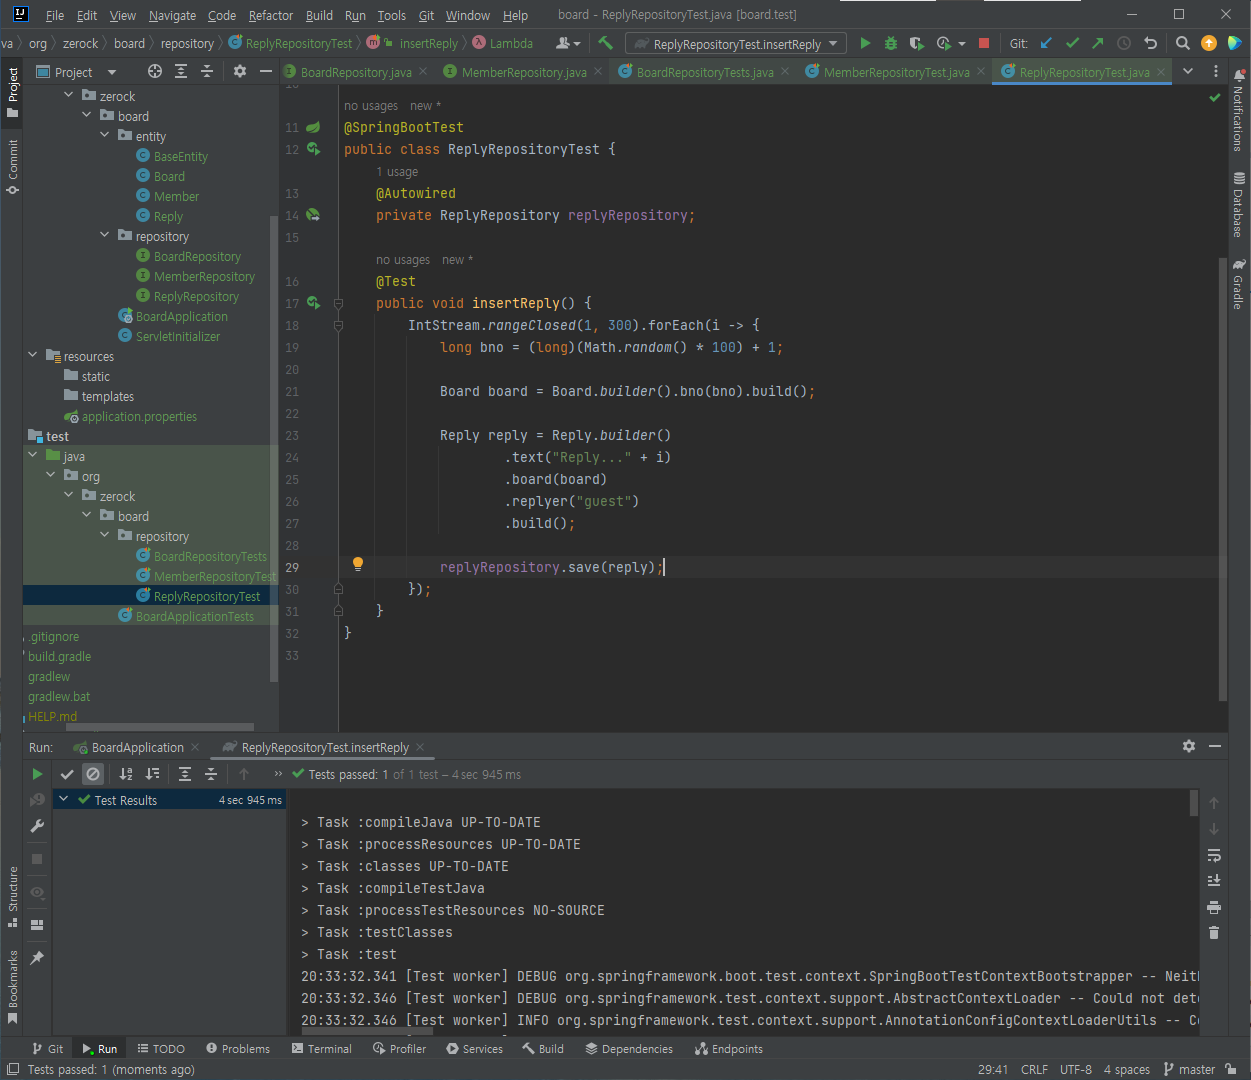Click the orange IDE update icon
This screenshot has height=1080, width=1251.
coord(1209,43)
